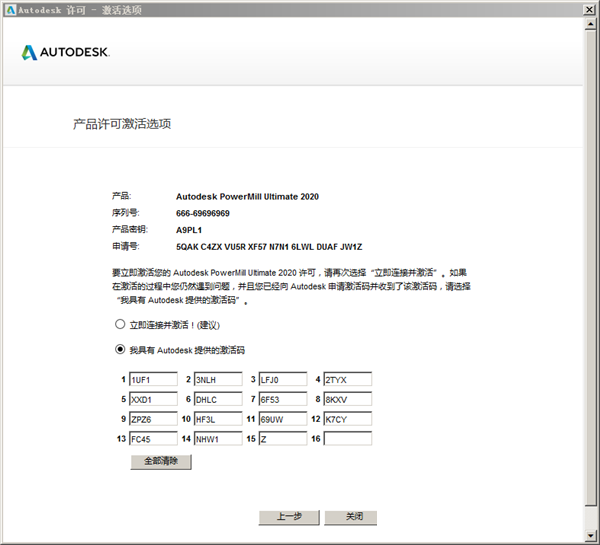Click the vertical scrollbar thumb
The width and height of the screenshot is (600, 545).
point(590,268)
